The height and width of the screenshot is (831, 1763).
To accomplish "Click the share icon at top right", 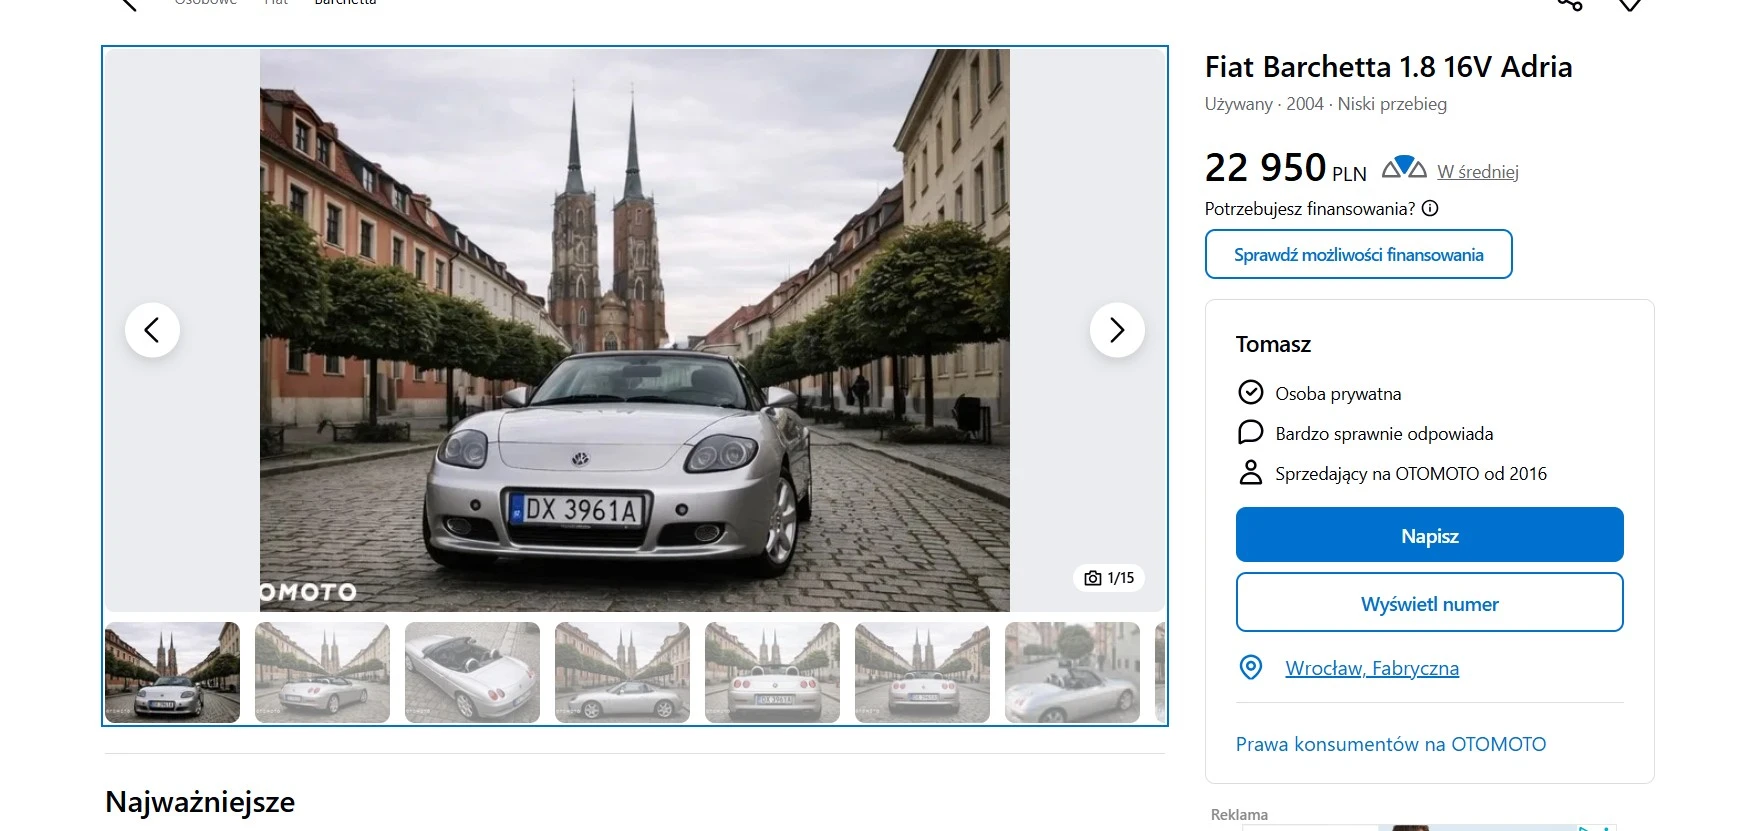I will tap(1569, 4).
